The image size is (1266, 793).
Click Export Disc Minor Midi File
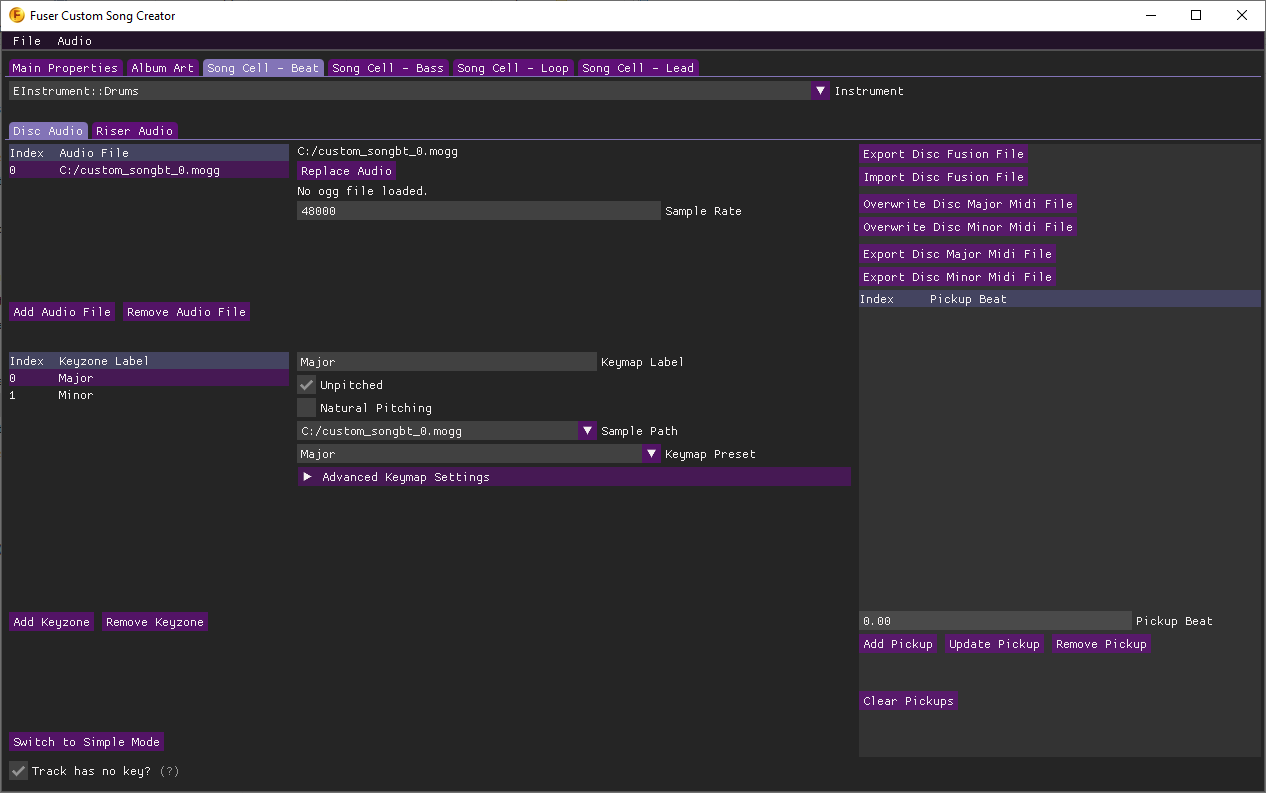[958, 277]
